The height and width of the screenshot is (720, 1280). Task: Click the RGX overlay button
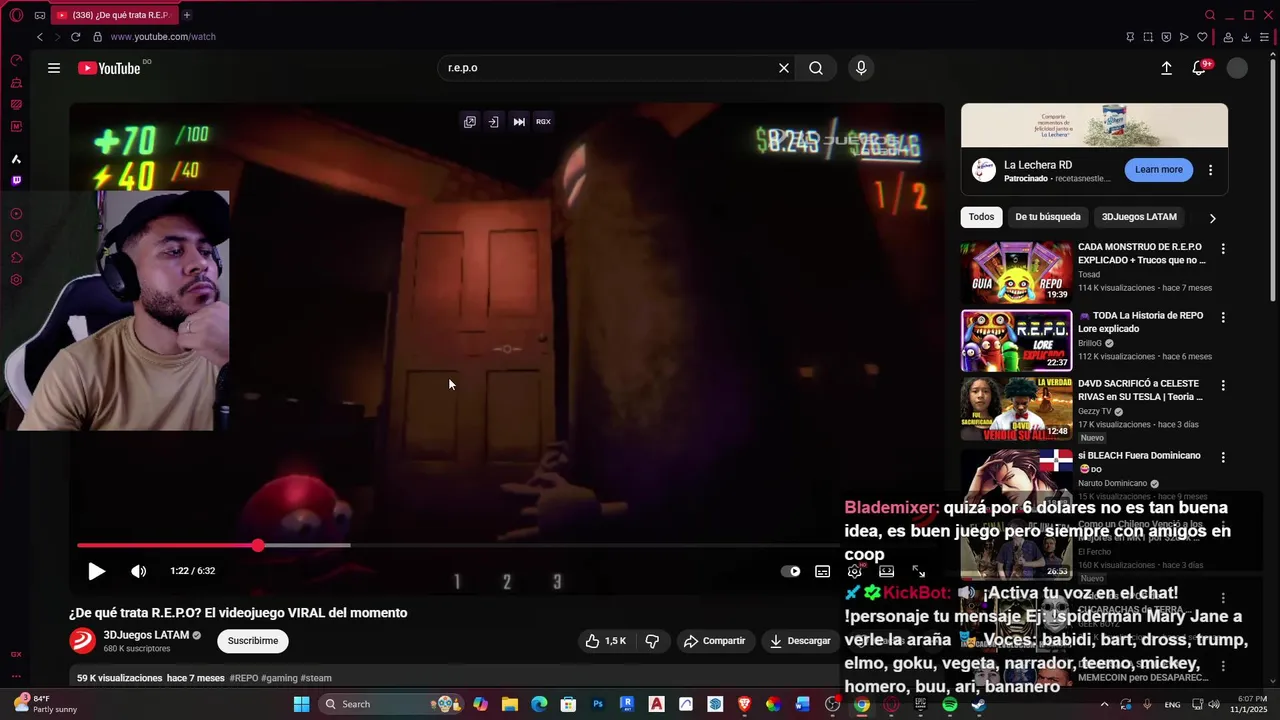[543, 122]
